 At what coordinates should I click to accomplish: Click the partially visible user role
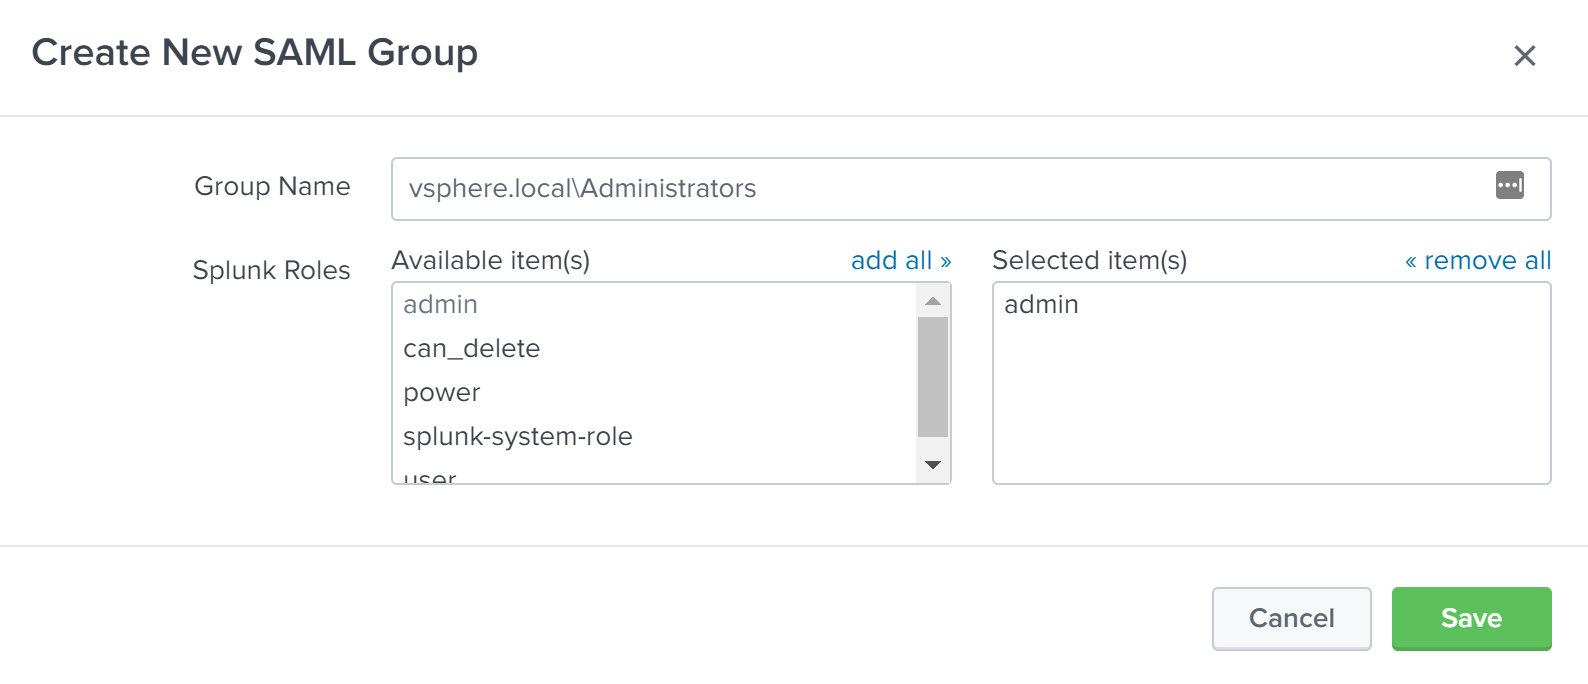[x=430, y=477]
